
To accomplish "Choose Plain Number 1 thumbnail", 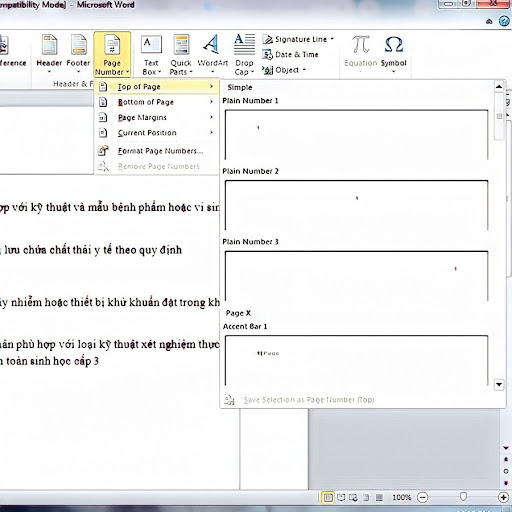I will pyautogui.click(x=356, y=135).
